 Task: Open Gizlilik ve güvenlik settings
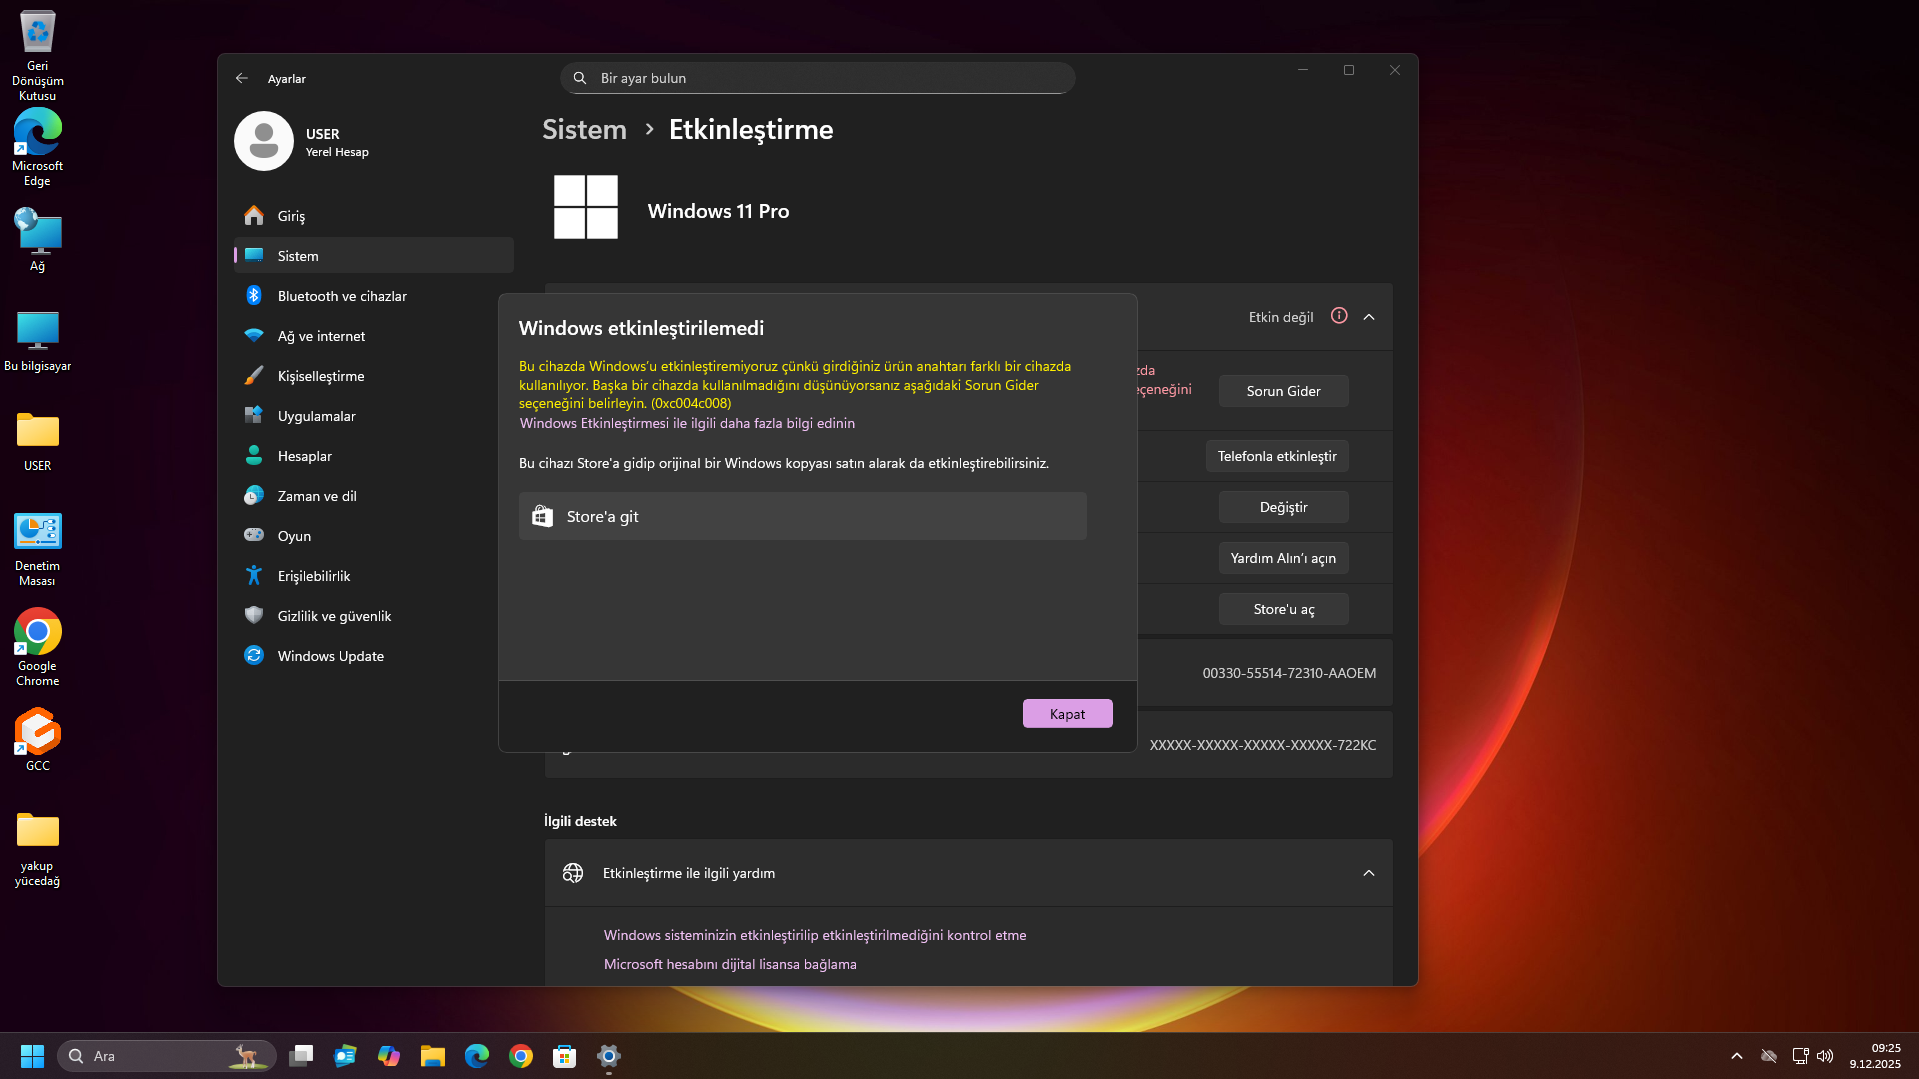[x=374, y=616]
